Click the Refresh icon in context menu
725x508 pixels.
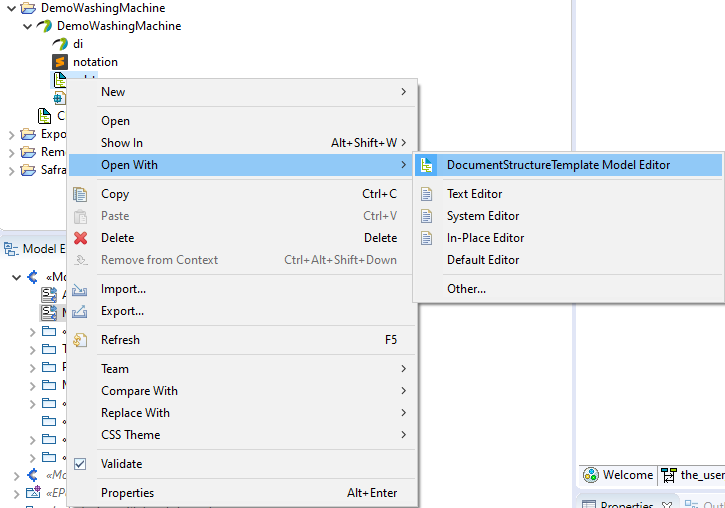point(80,340)
